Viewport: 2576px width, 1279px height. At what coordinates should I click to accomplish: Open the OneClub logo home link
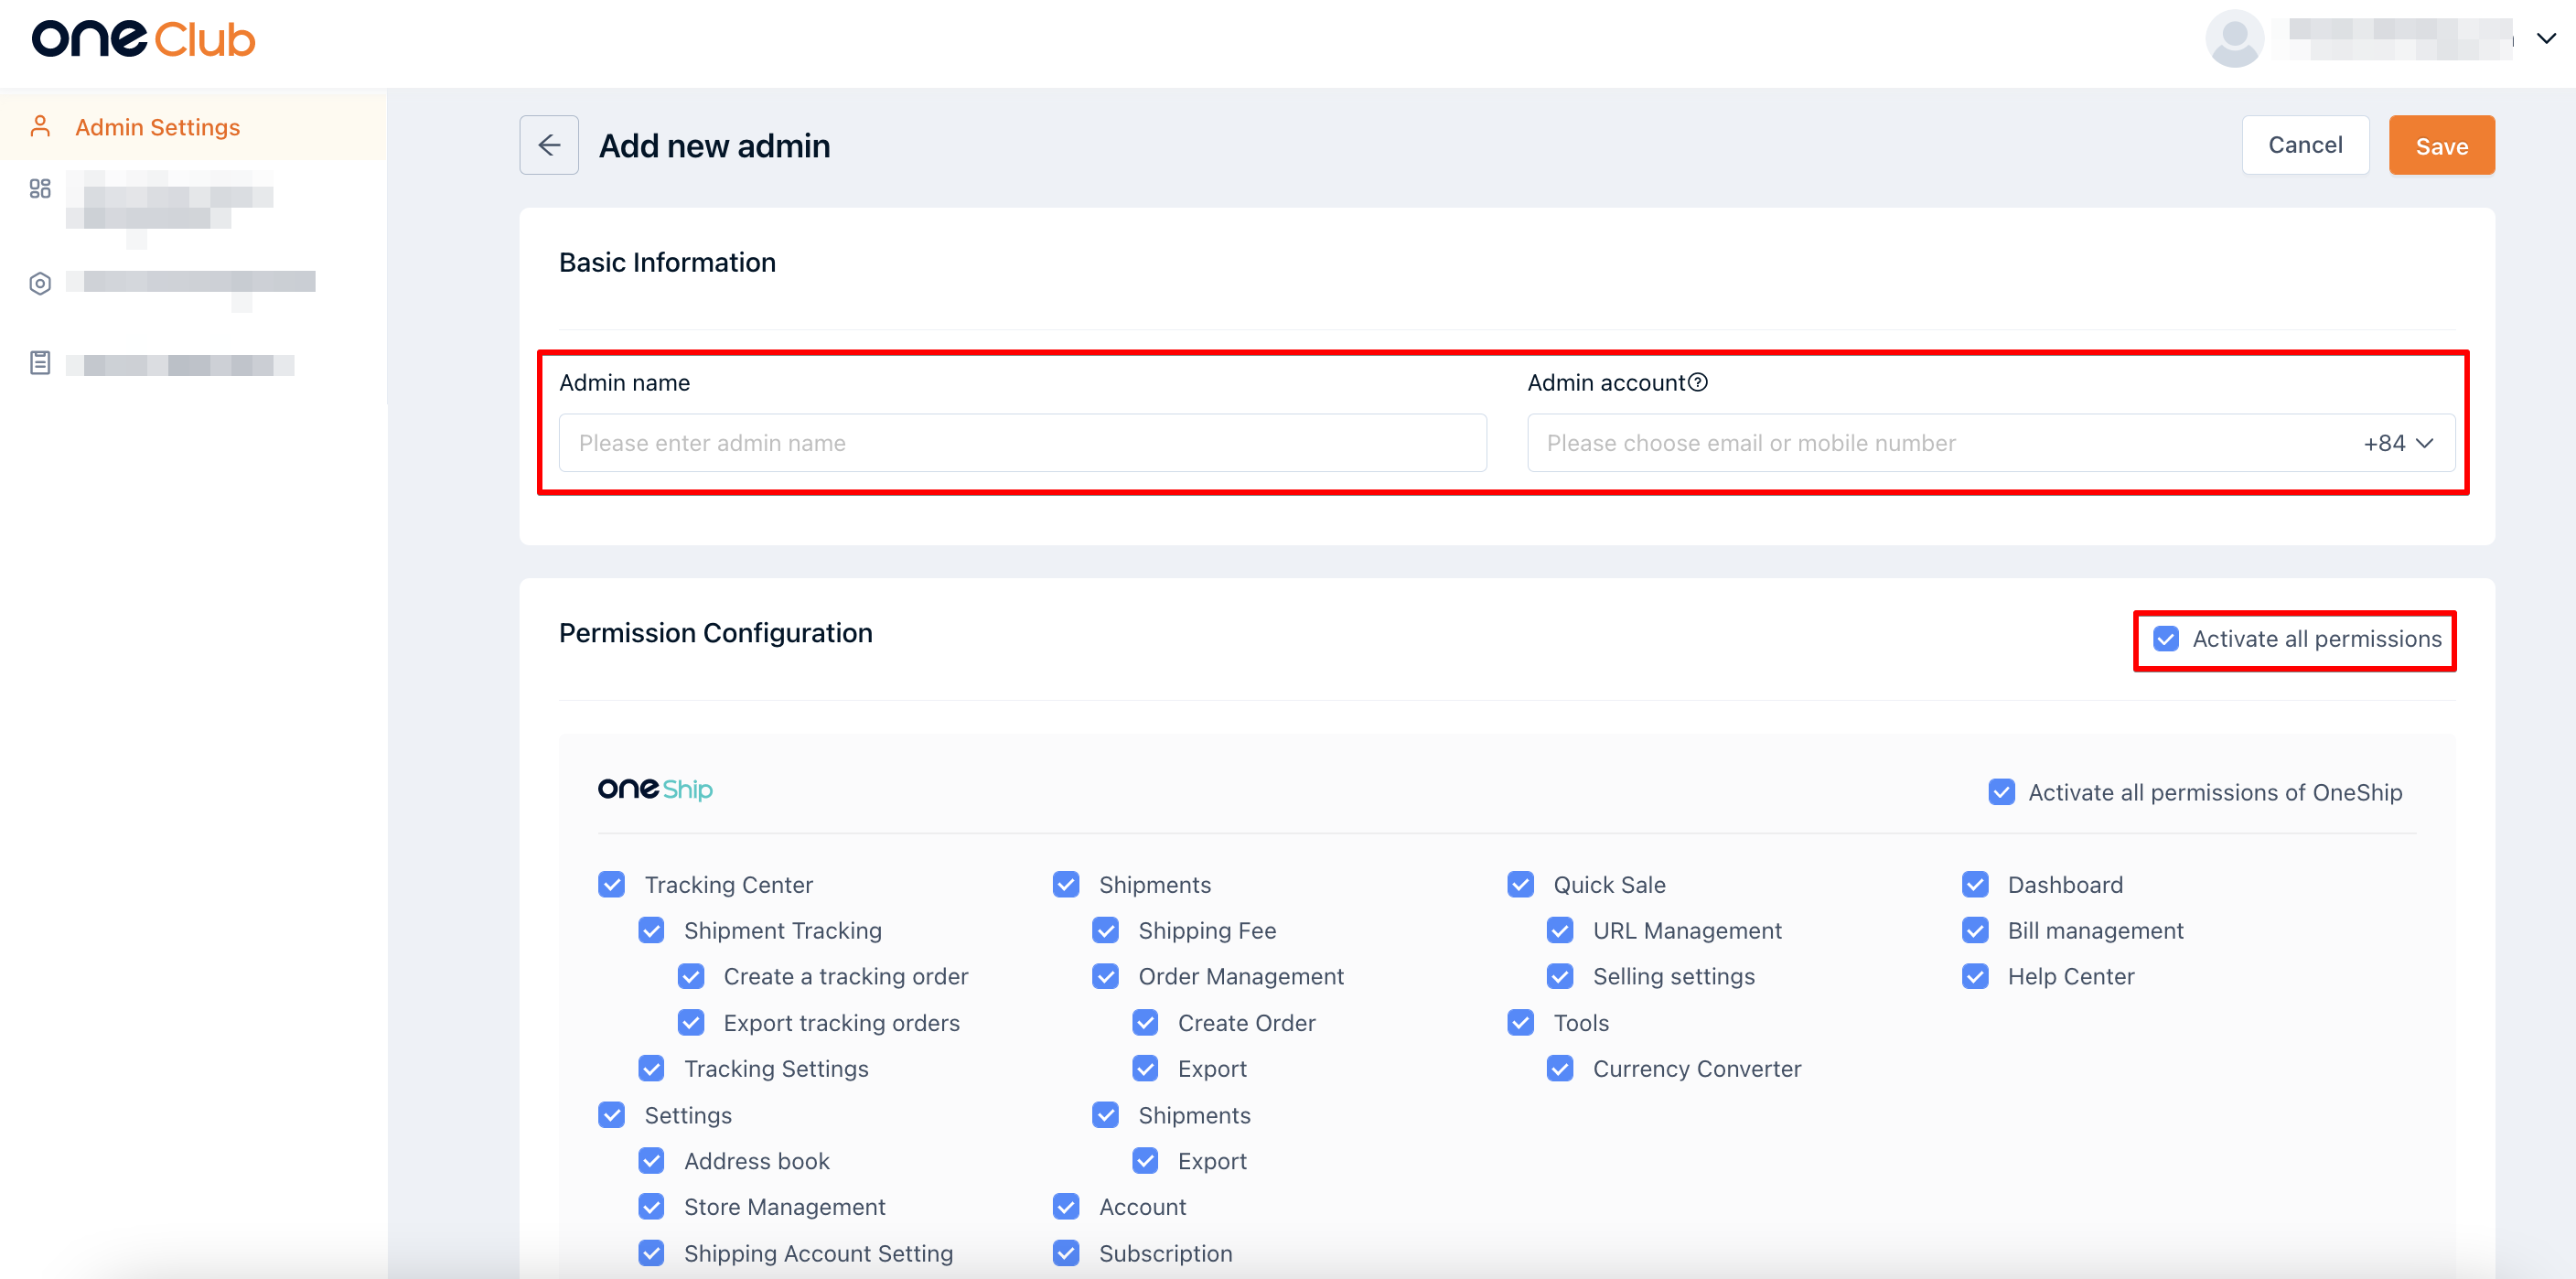[x=144, y=39]
